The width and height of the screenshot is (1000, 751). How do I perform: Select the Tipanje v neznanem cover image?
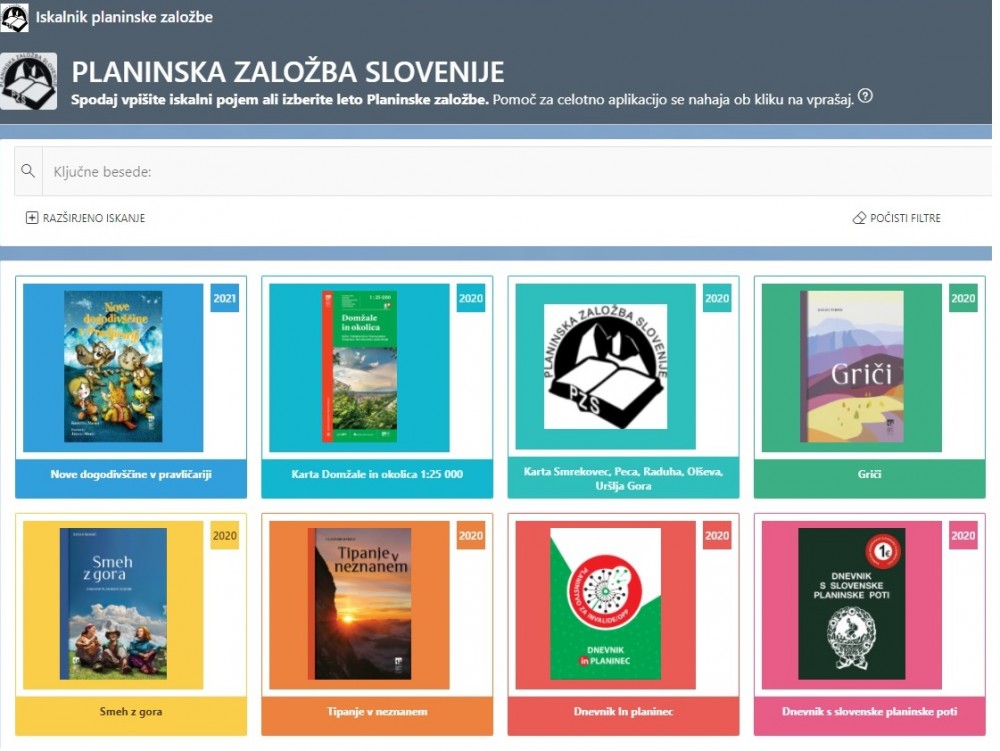359,605
